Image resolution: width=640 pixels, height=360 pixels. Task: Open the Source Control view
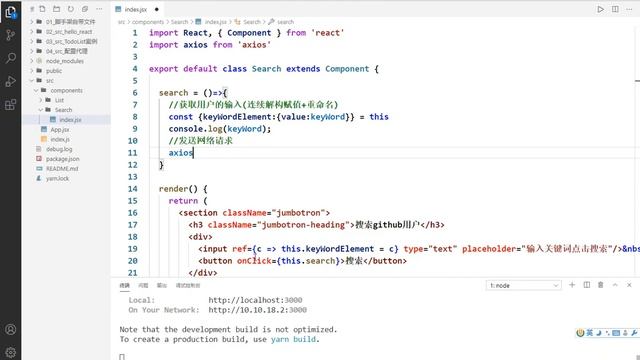click(x=11, y=35)
